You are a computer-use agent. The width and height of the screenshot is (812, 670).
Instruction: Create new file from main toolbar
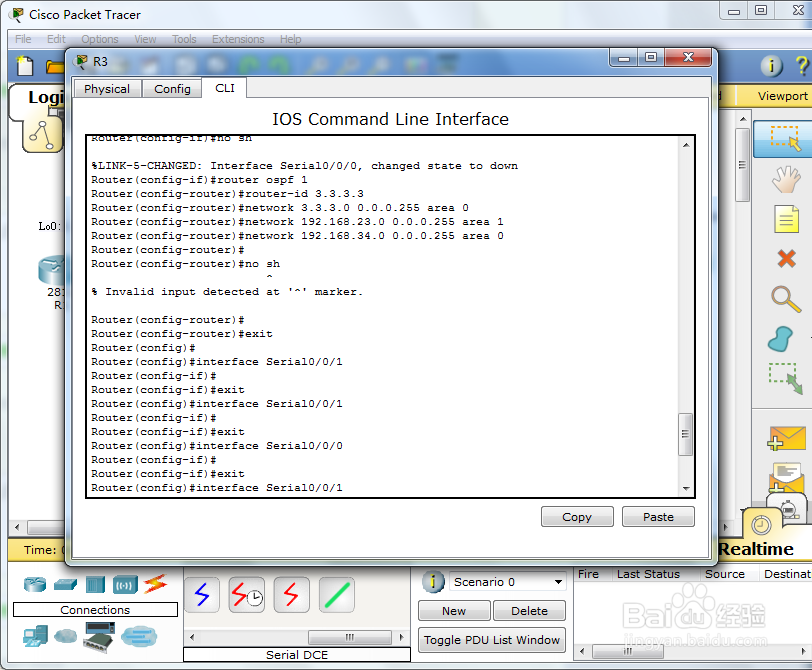[25, 66]
